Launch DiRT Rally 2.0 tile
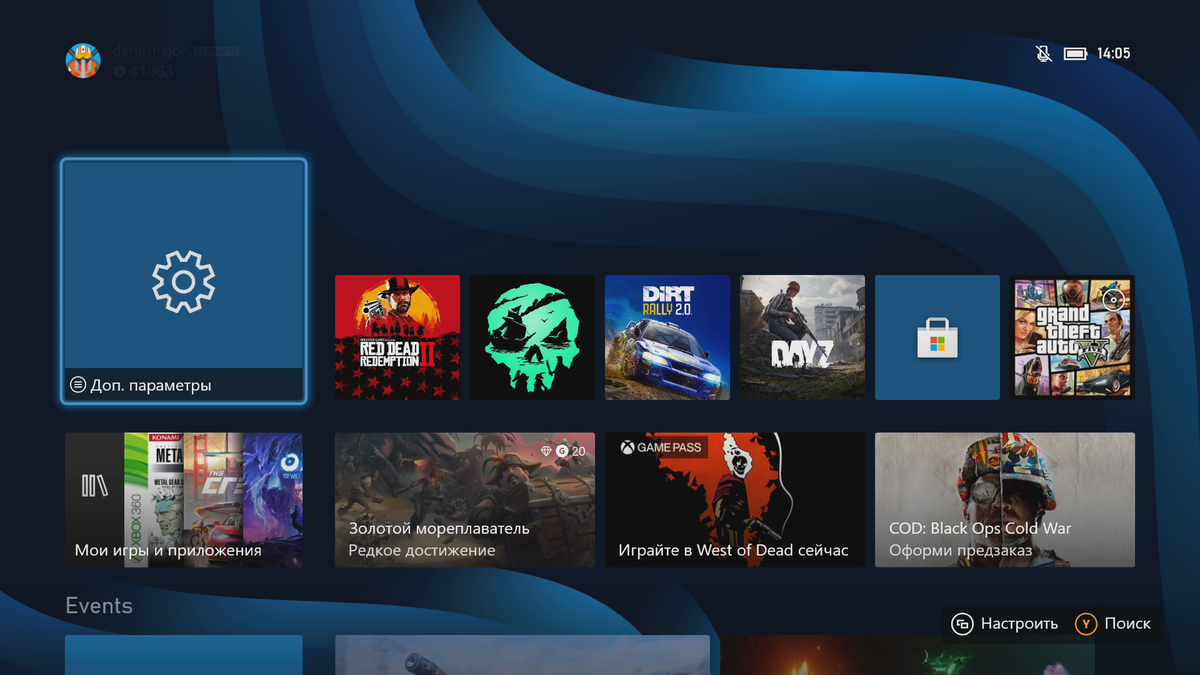The image size is (1200, 675). 667,338
